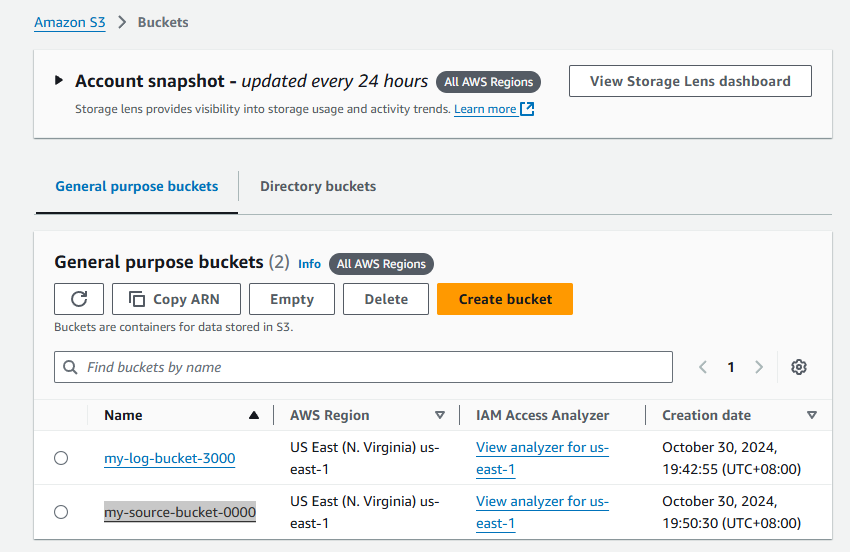Switch to the Directory buckets tab
The width and height of the screenshot is (850, 552).
[318, 186]
